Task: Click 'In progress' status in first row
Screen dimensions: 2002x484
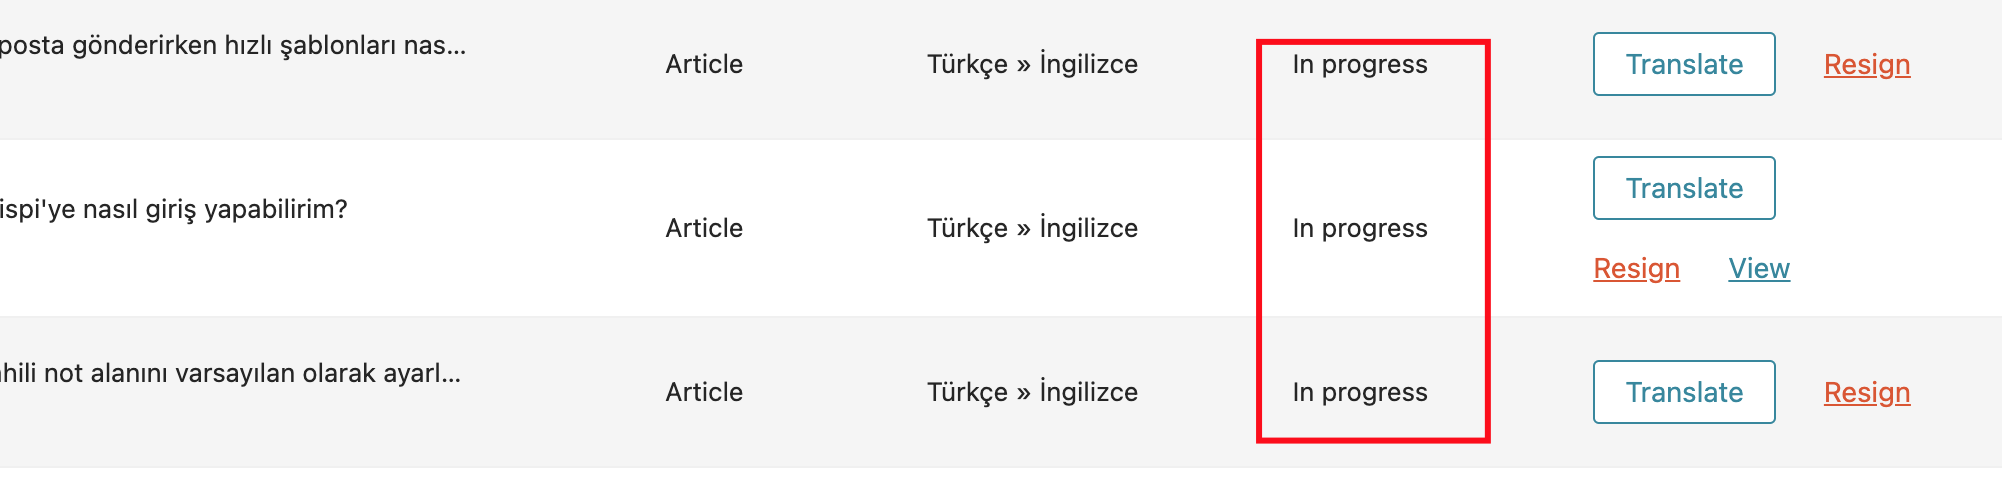Action: [1360, 65]
